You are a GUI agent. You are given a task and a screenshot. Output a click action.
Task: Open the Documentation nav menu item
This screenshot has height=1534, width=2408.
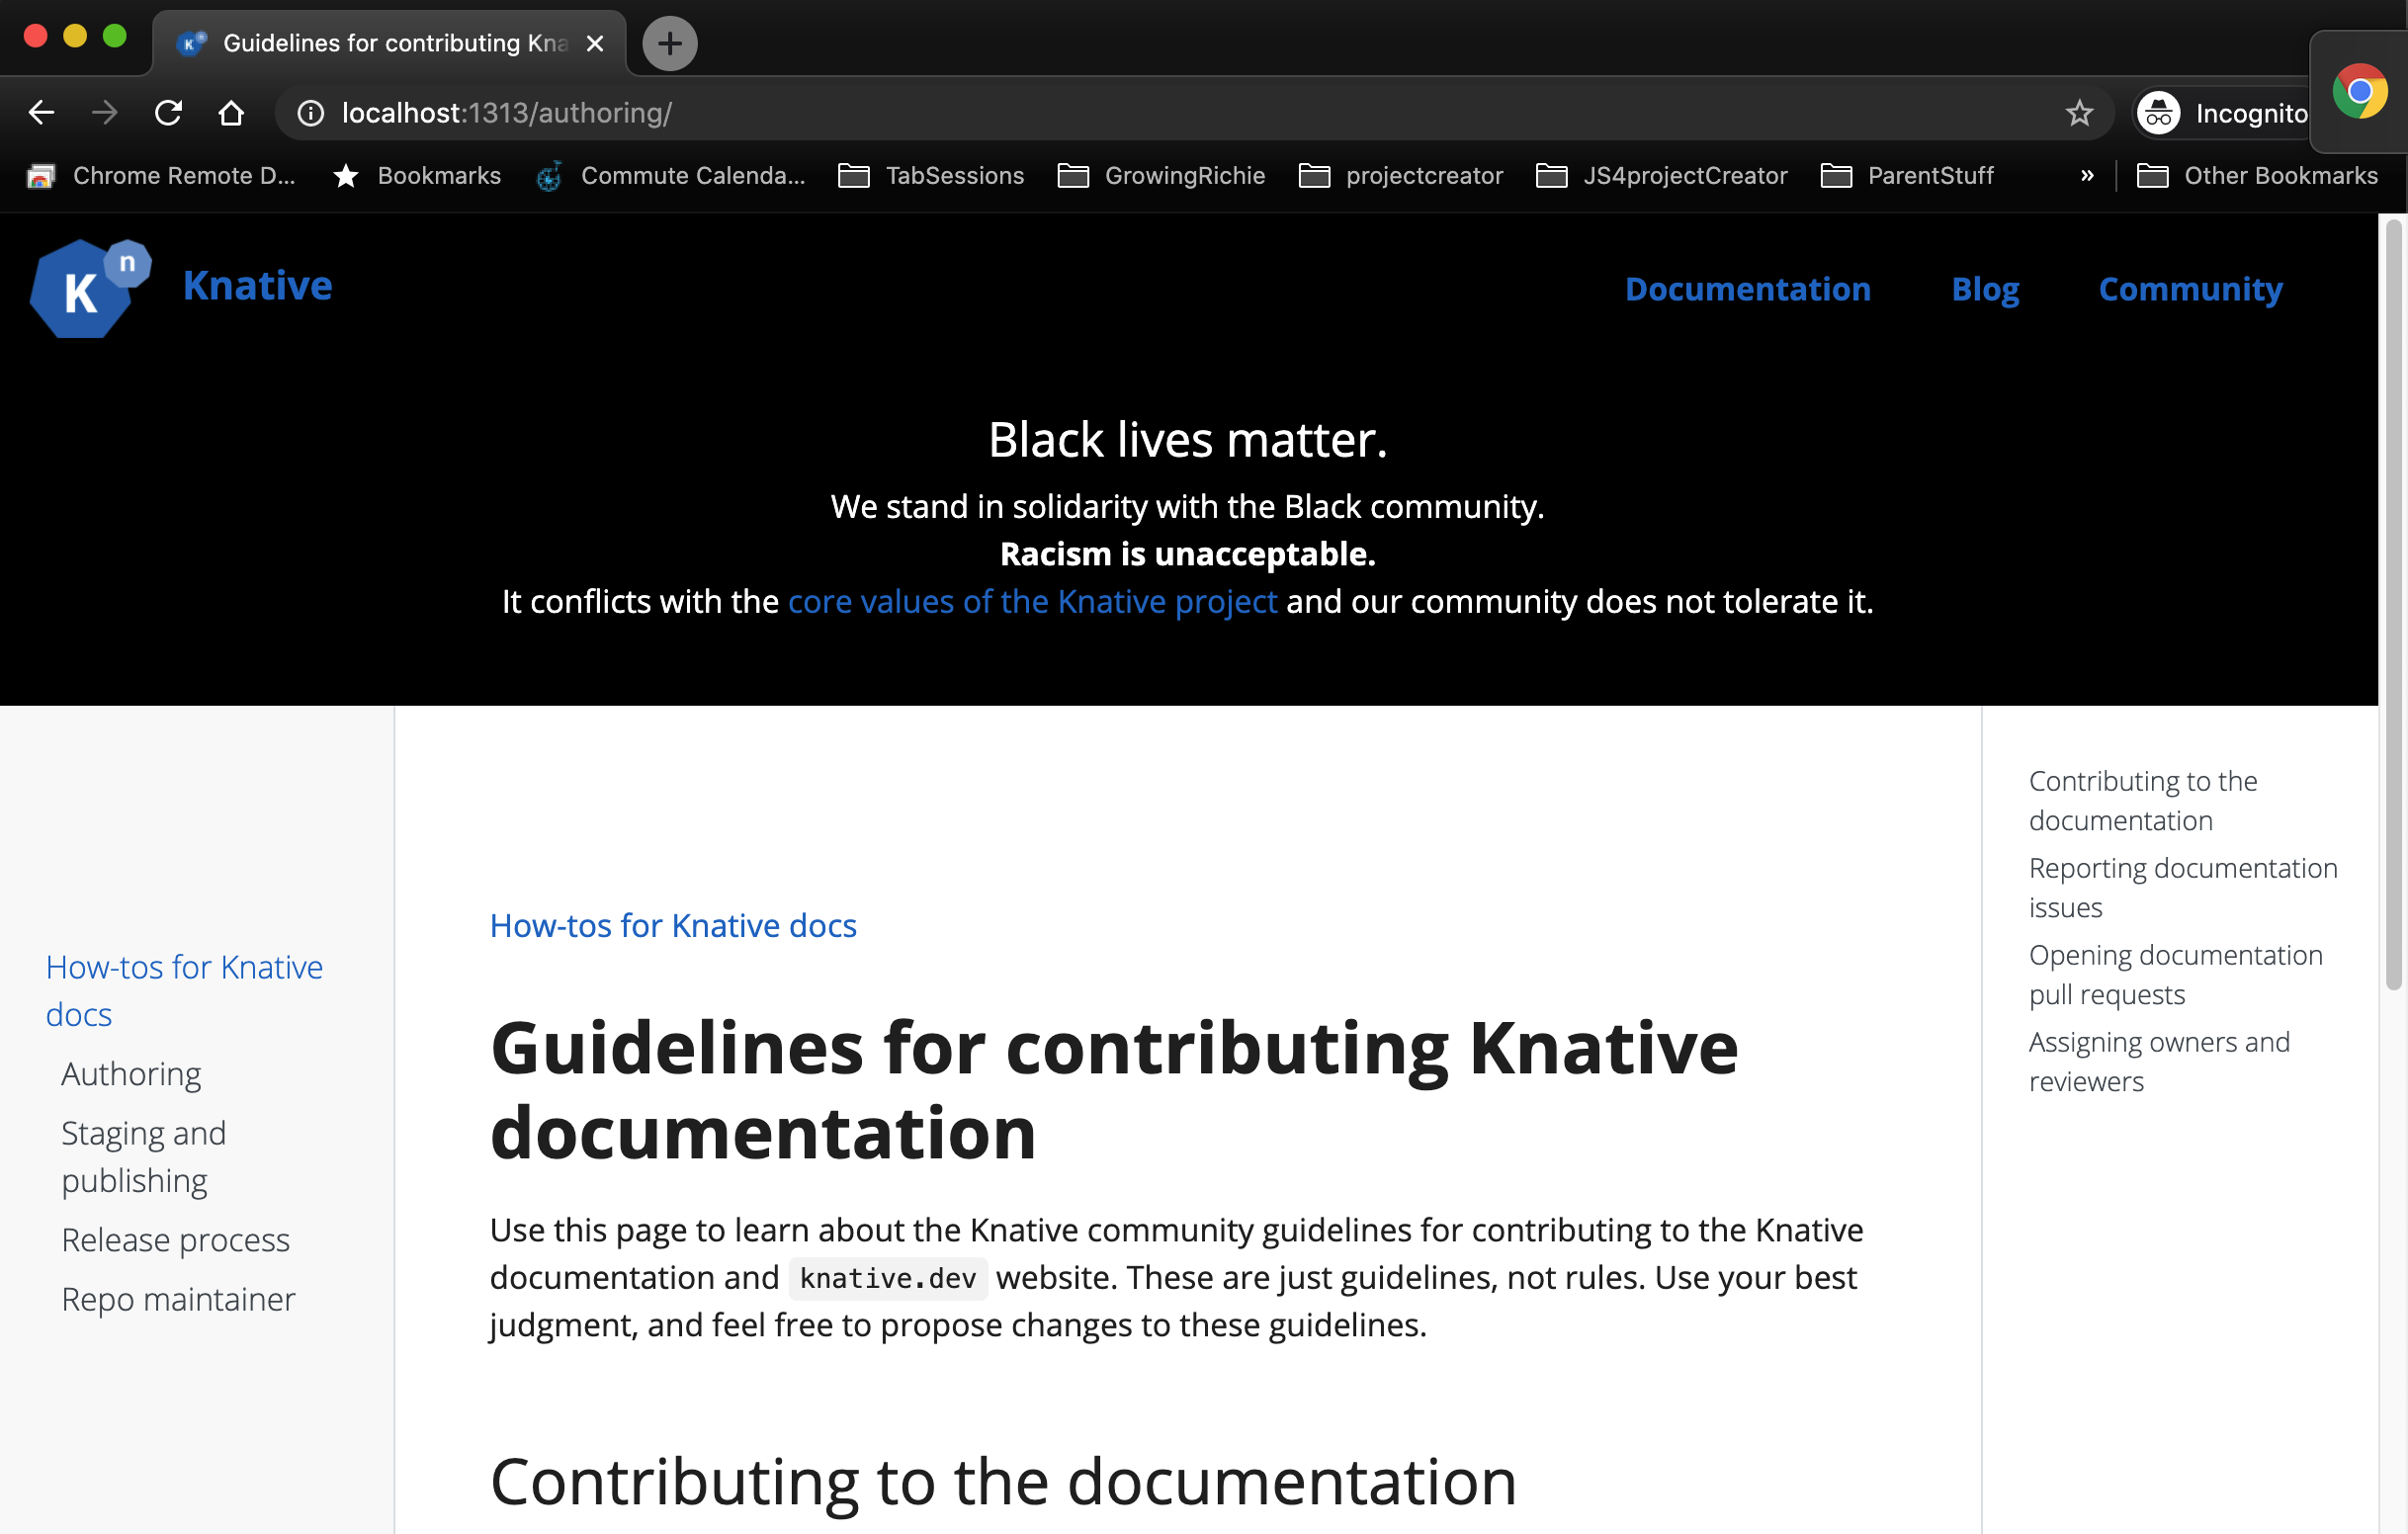coord(1747,289)
